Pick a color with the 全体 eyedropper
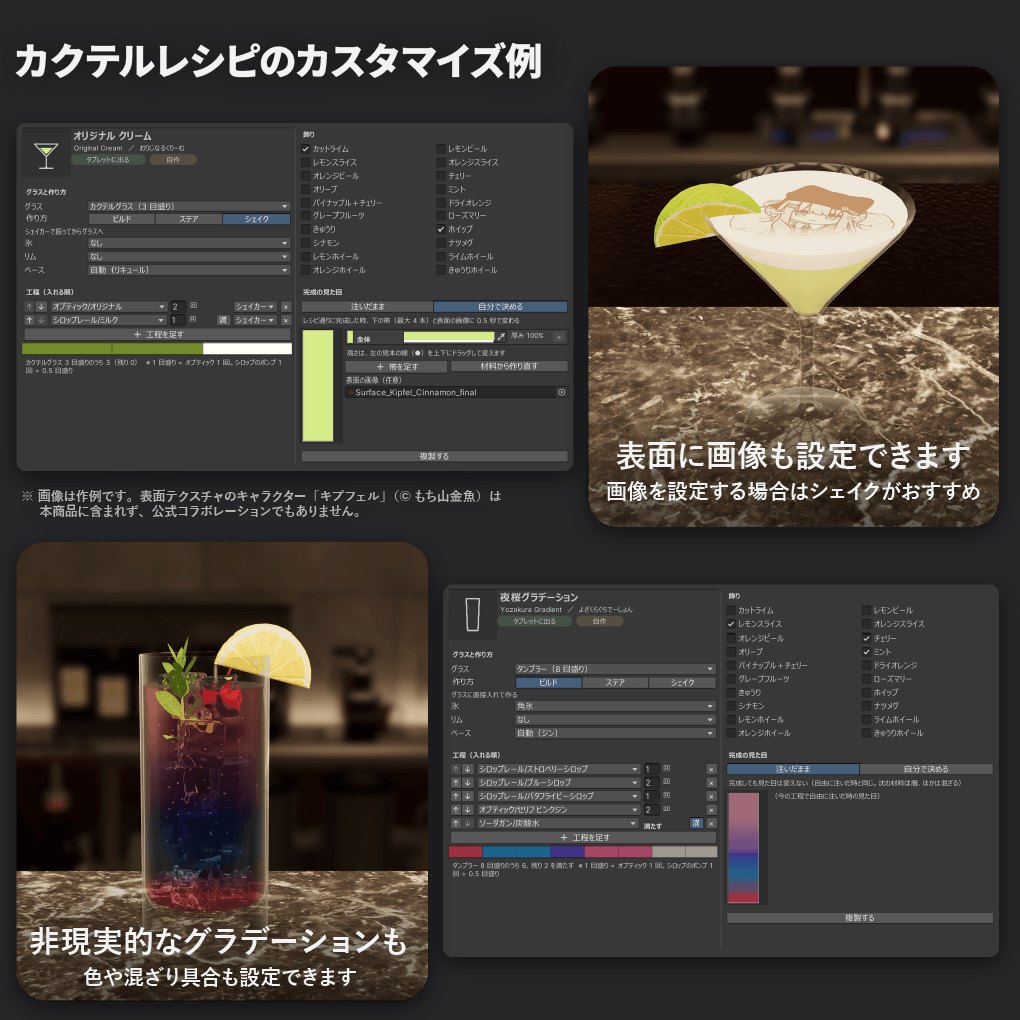This screenshot has width=1020, height=1020. point(500,336)
